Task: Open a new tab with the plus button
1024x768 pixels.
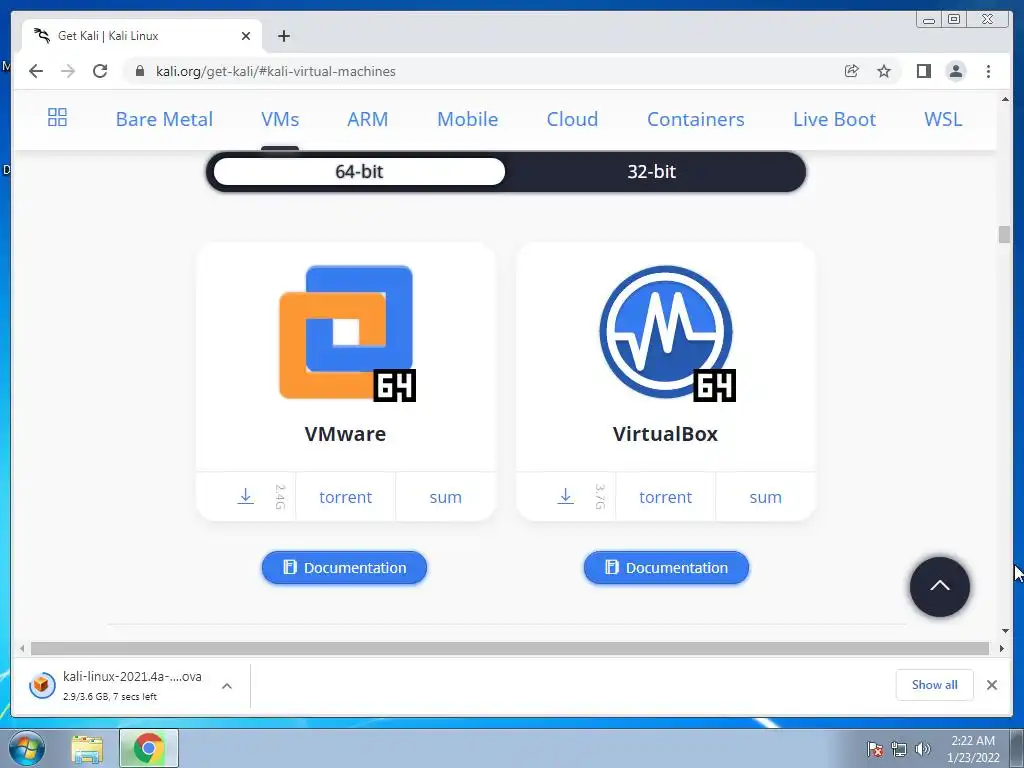Action: click(283, 36)
